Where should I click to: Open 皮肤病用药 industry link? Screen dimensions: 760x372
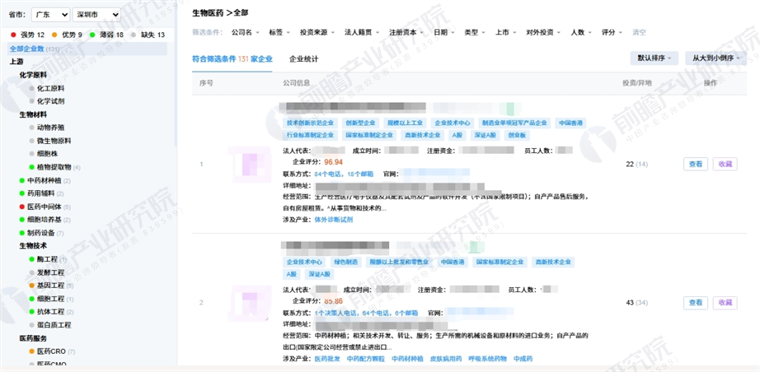tap(445, 359)
